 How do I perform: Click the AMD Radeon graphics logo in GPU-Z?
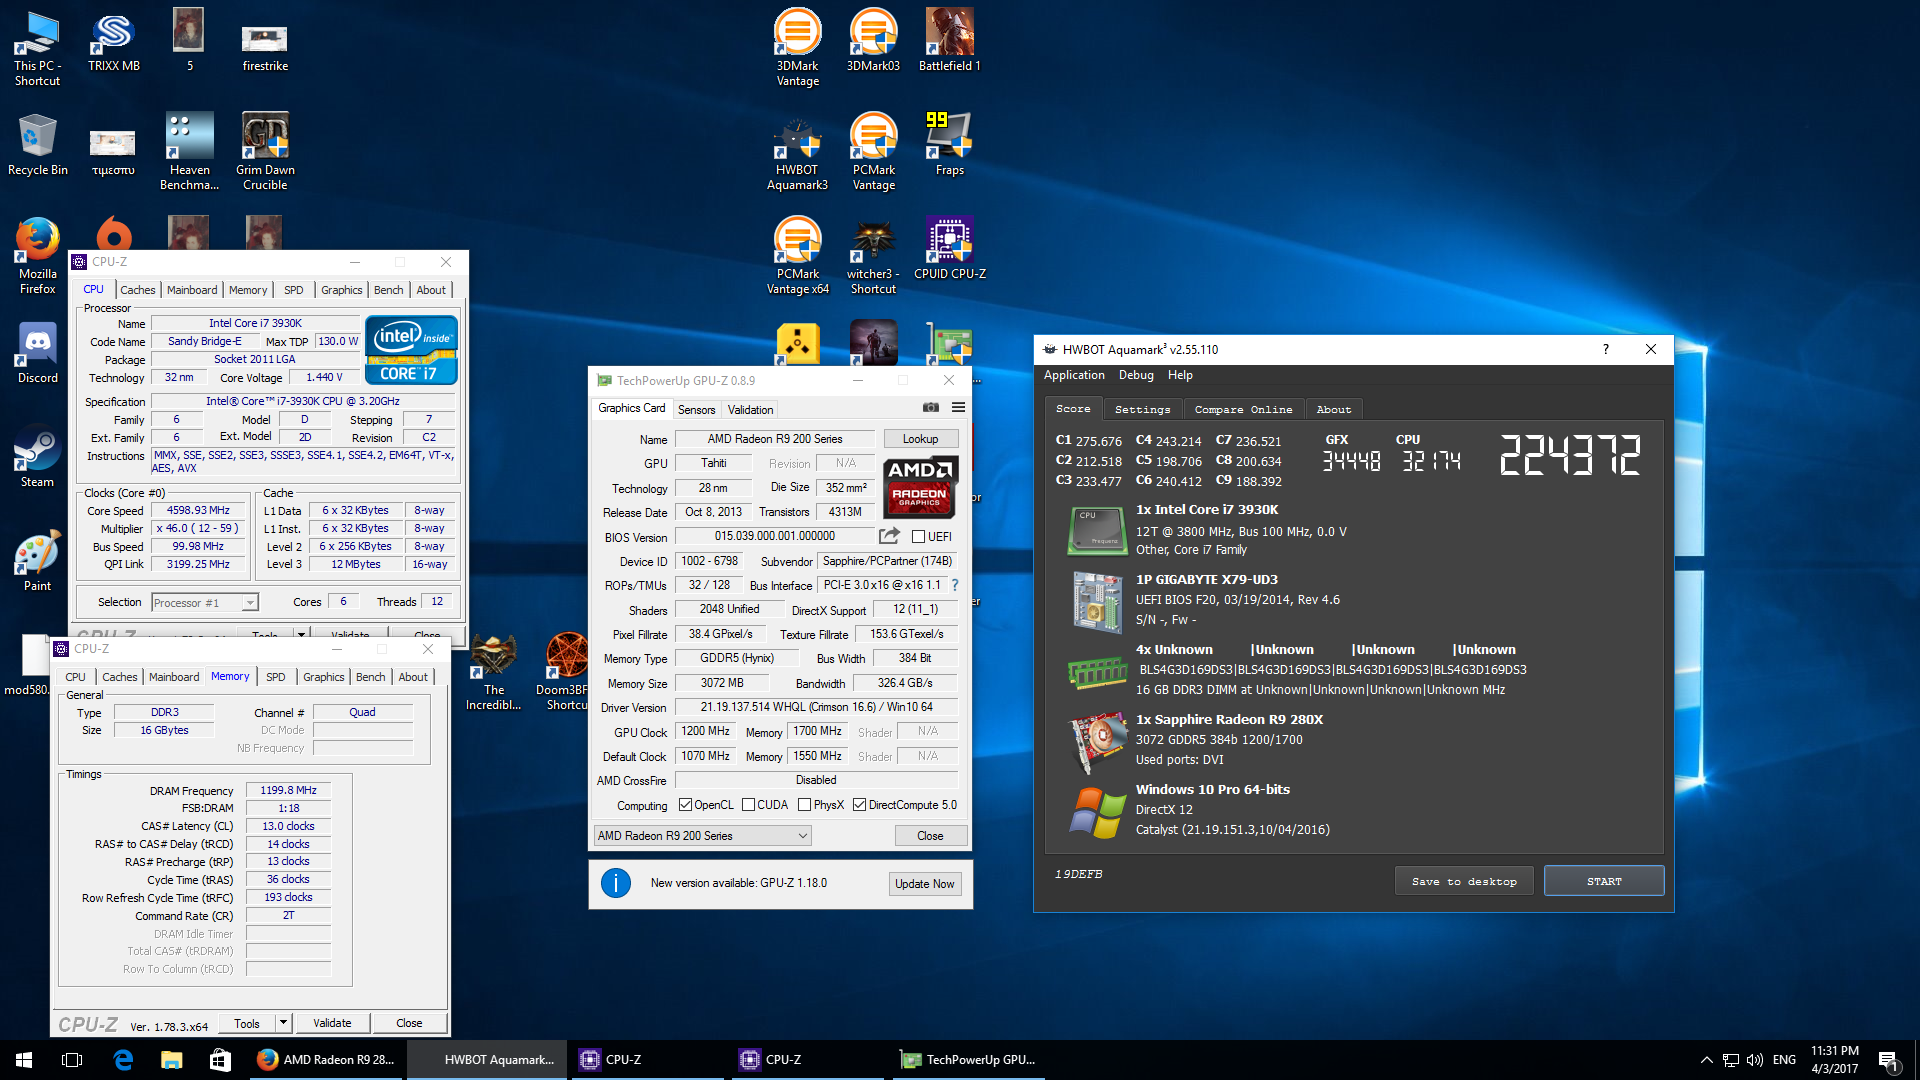pyautogui.click(x=919, y=487)
